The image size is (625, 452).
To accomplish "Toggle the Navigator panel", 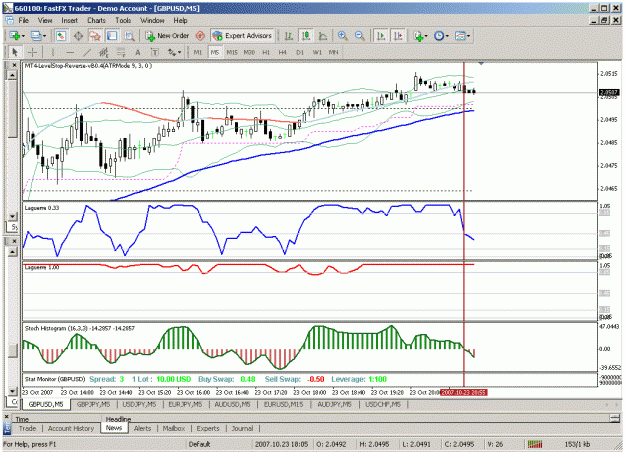I will (95, 36).
